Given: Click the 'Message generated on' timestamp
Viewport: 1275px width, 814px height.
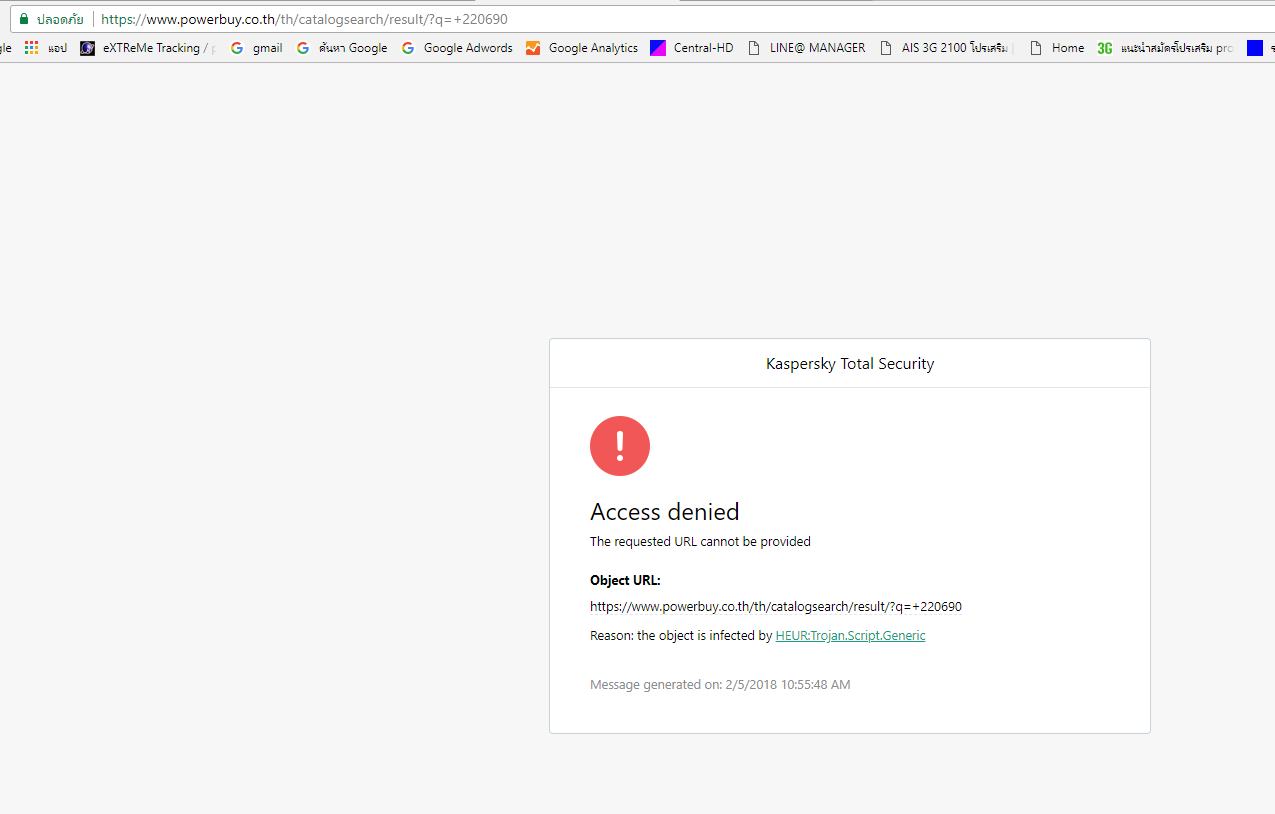Looking at the screenshot, I should click(x=720, y=685).
